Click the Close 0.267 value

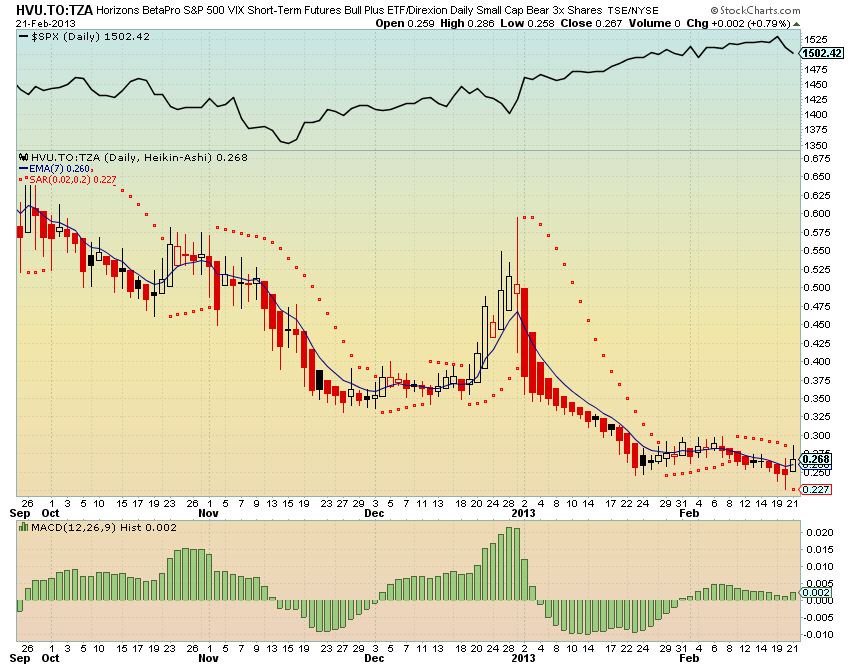(x=591, y=23)
